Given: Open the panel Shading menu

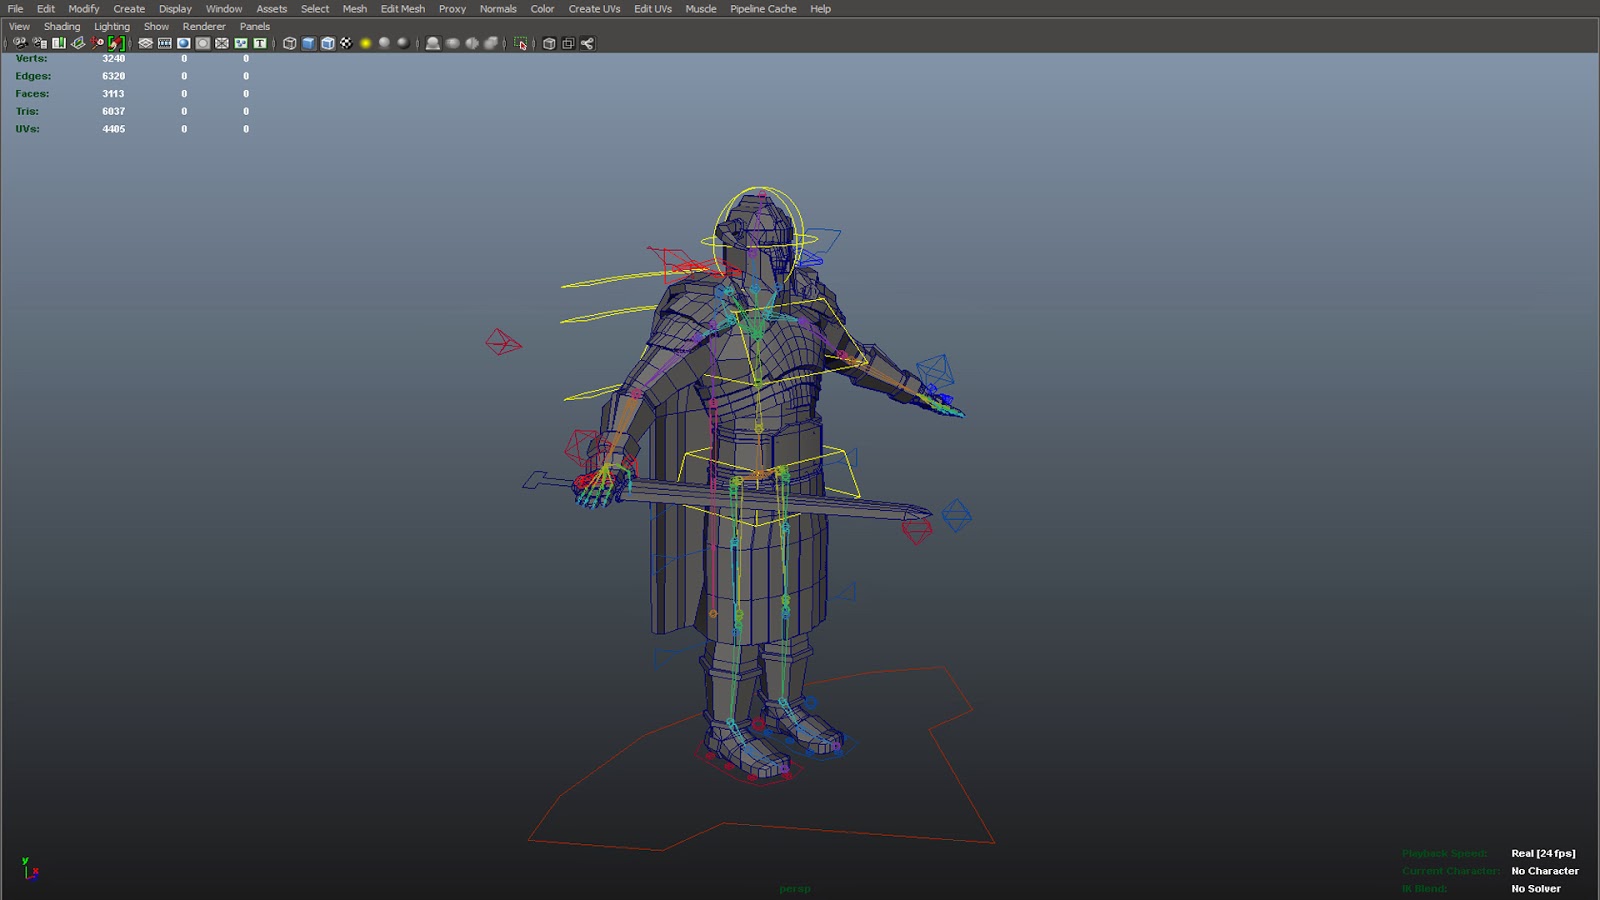Looking at the screenshot, I should (61, 26).
